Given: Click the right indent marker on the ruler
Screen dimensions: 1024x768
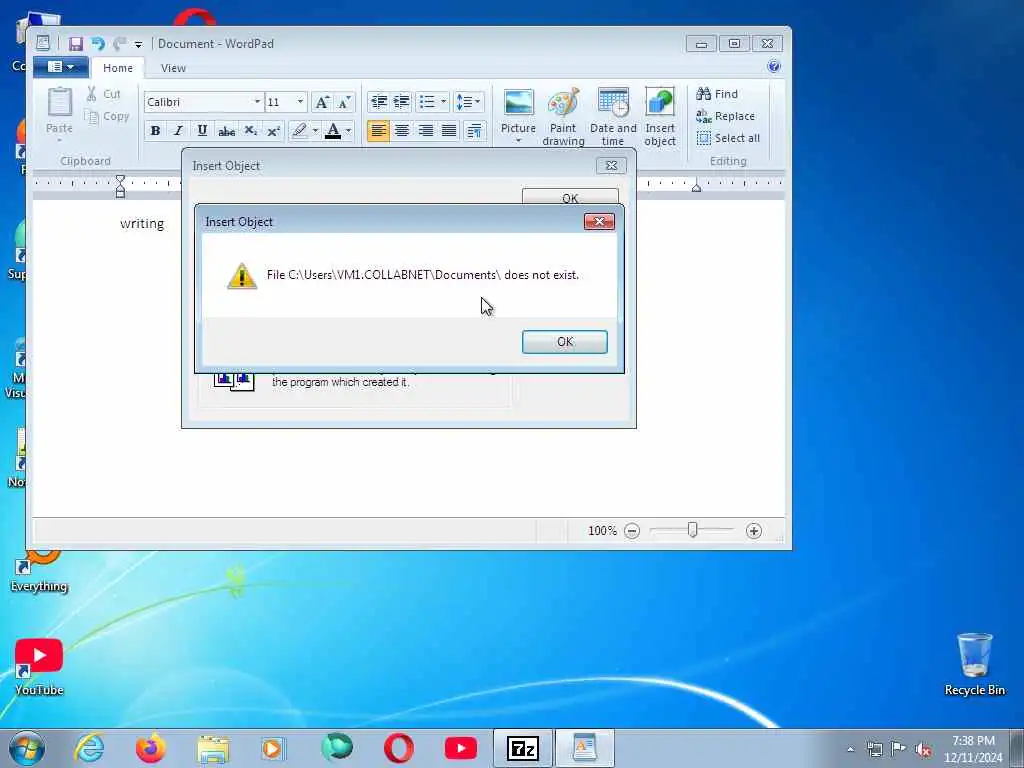Looking at the screenshot, I should tap(696, 187).
